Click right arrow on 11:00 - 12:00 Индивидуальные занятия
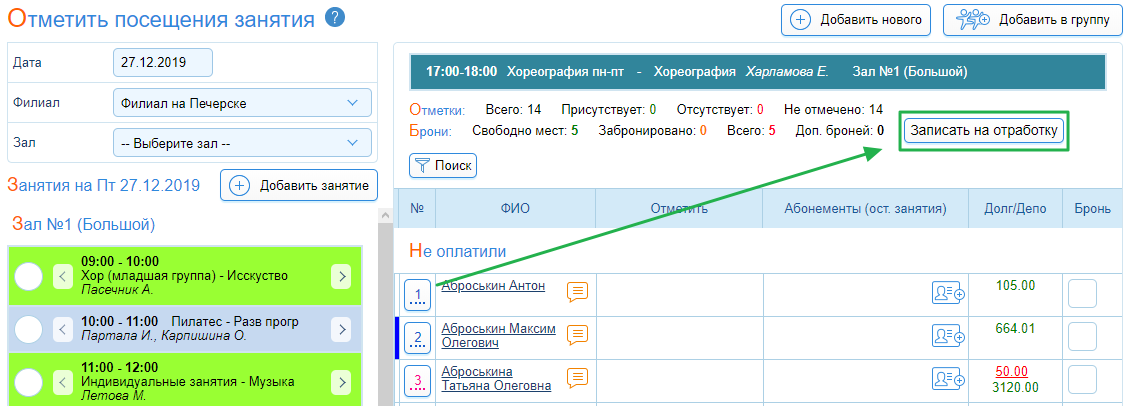 pyautogui.click(x=341, y=382)
